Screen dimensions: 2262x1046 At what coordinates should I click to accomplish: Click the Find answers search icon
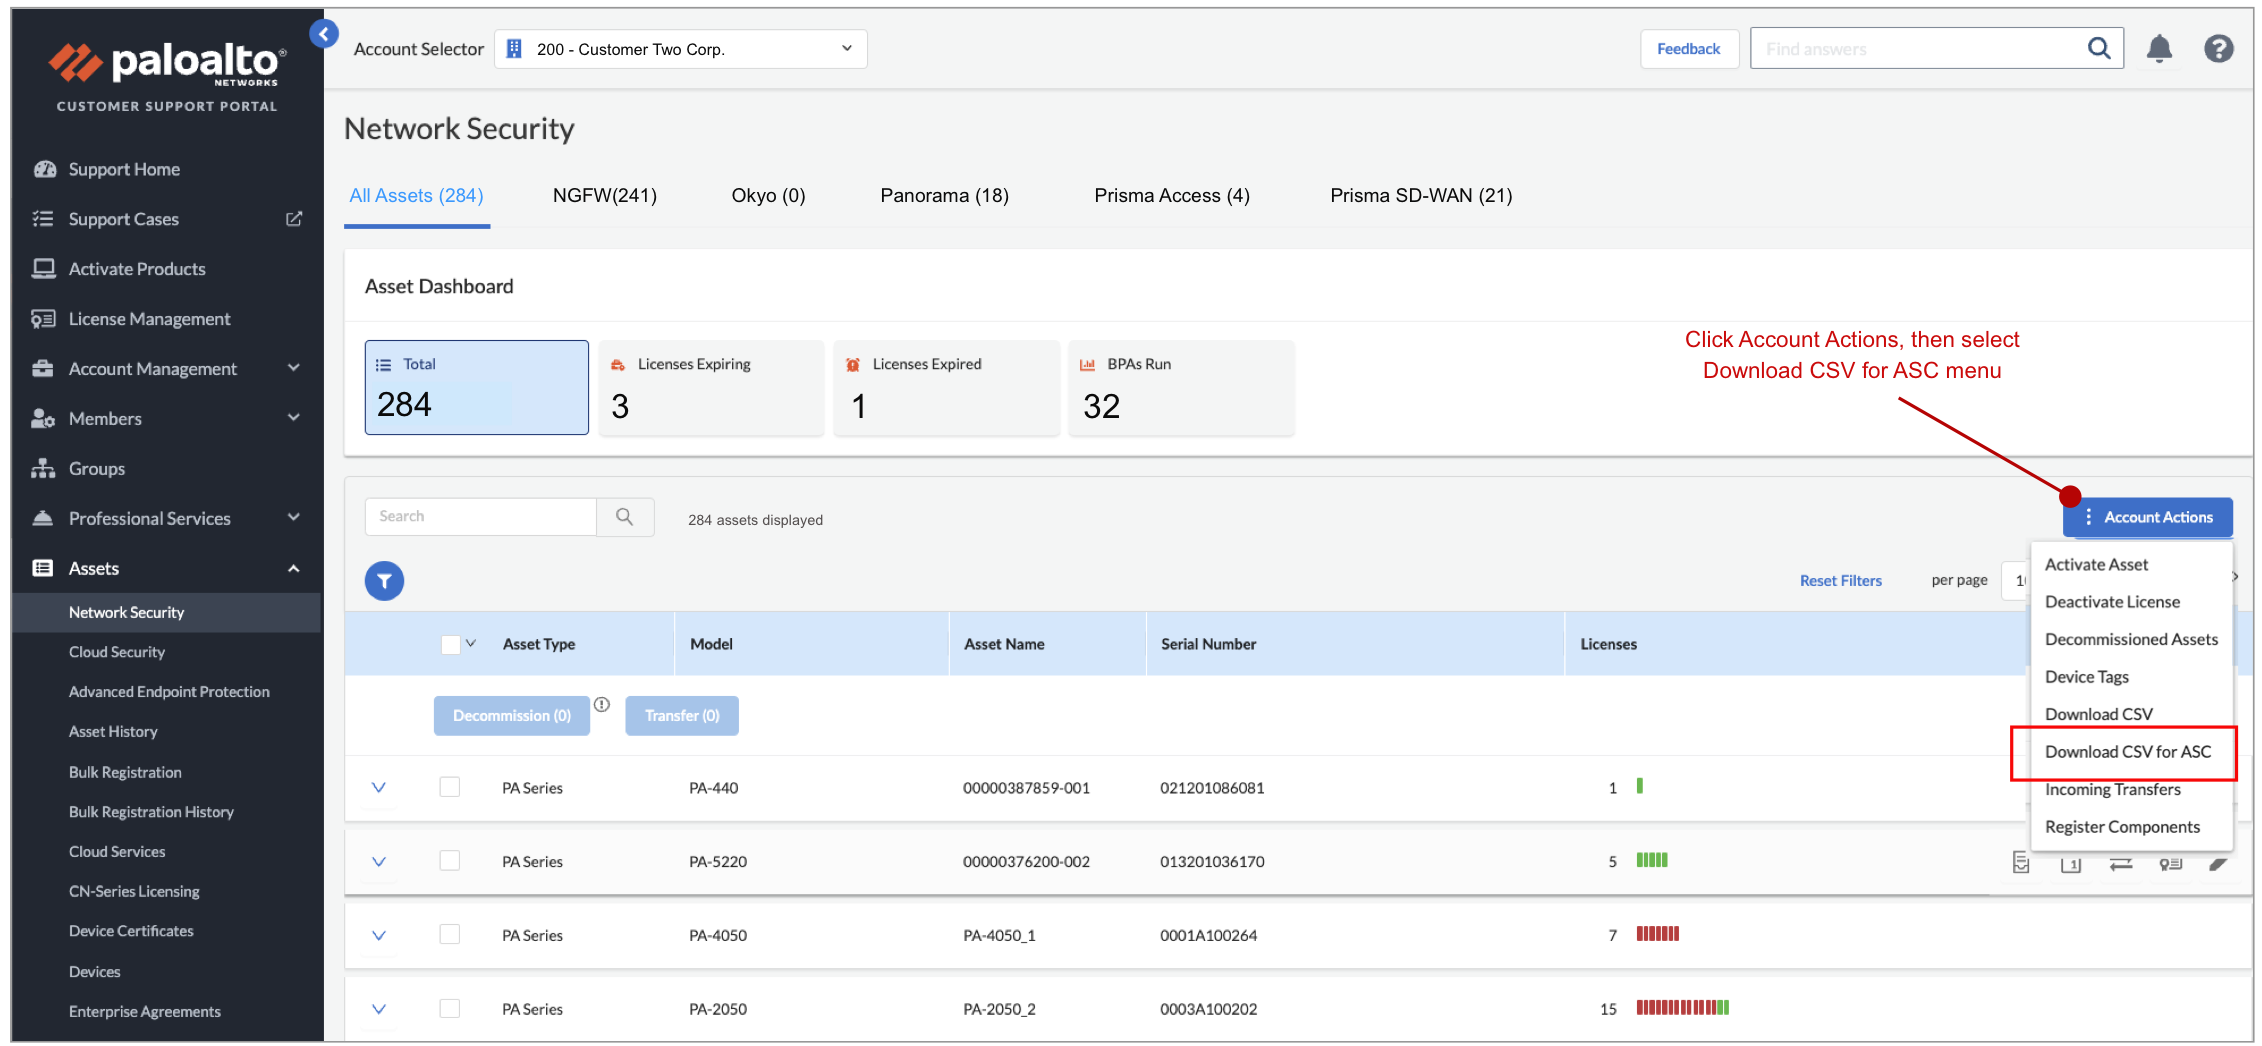pyautogui.click(x=2098, y=48)
